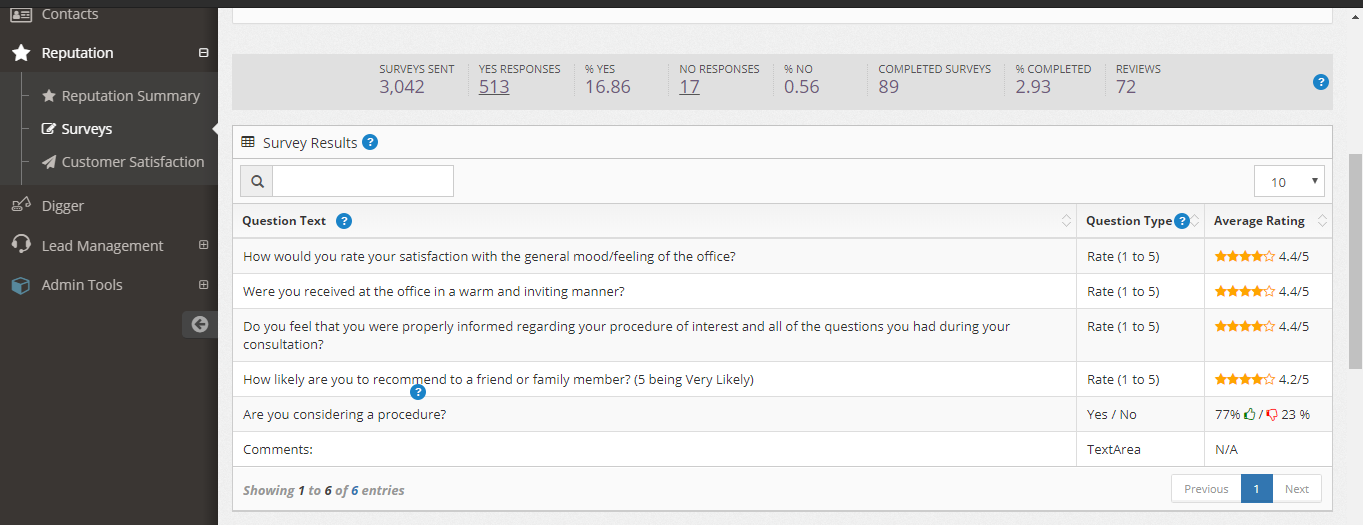Click the Next pagination button
This screenshot has width=1363, height=525.
click(1296, 489)
